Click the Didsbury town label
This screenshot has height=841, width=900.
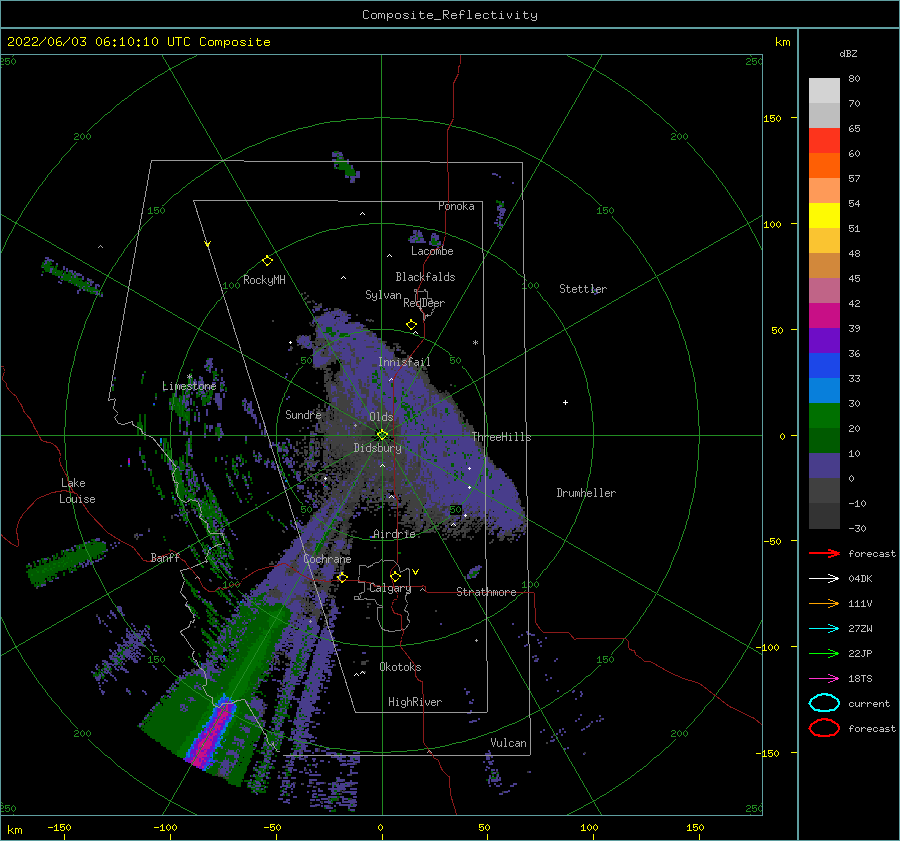coord(377,448)
